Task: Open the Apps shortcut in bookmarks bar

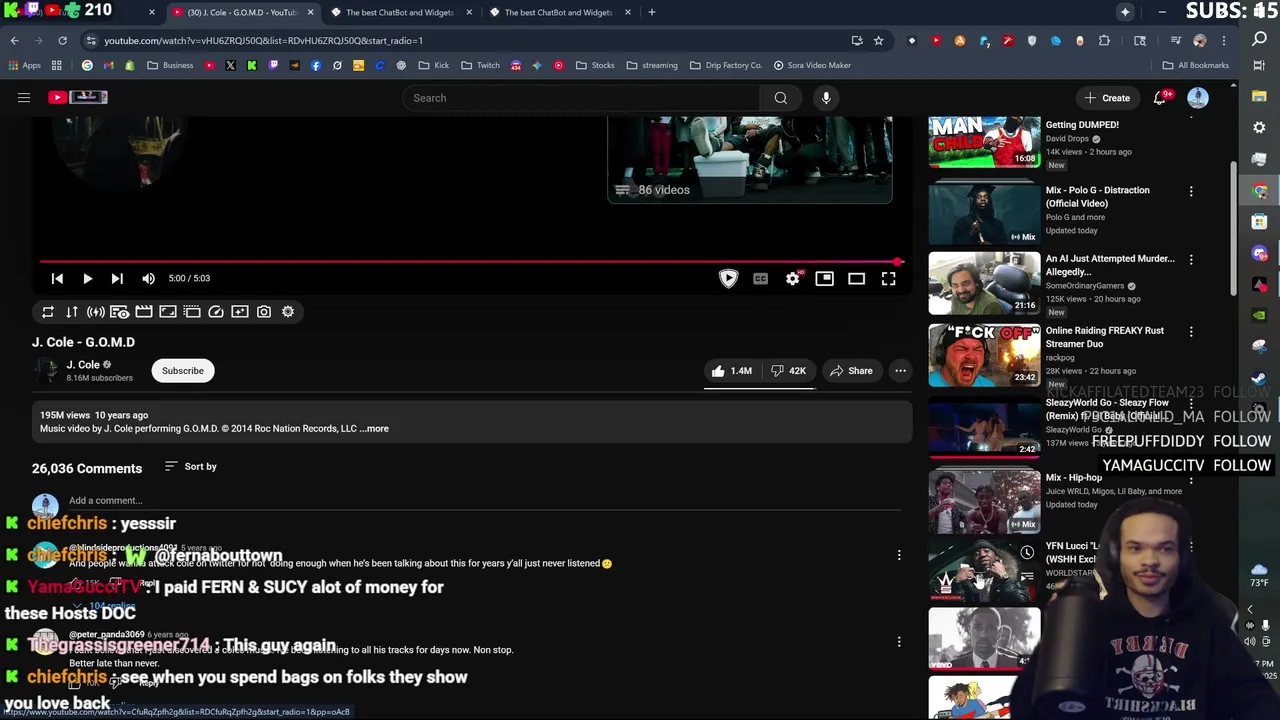Action: pos(25,65)
